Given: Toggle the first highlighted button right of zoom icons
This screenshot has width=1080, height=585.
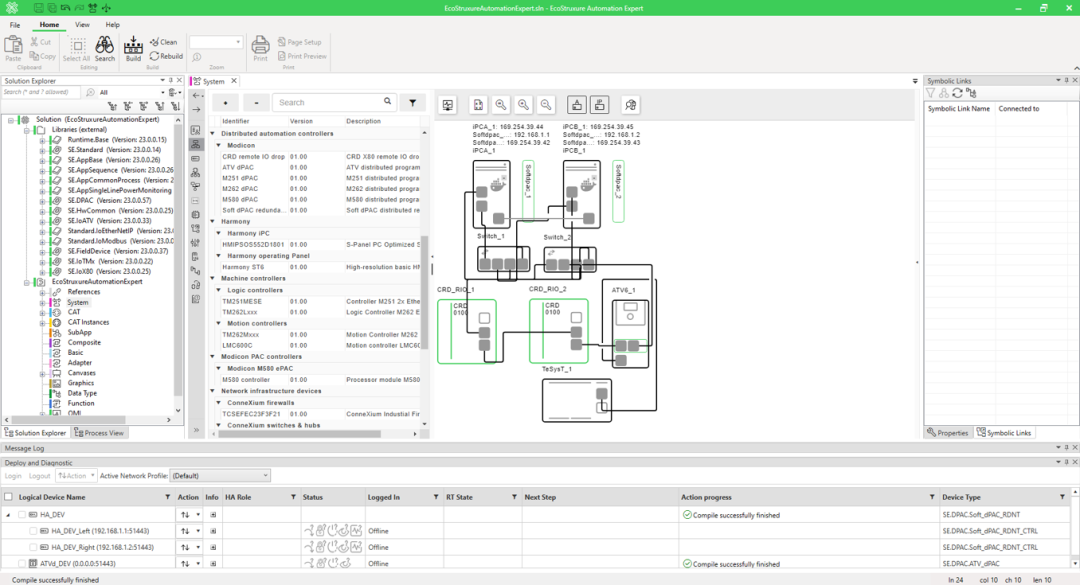Looking at the screenshot, I should coord(577,105).
